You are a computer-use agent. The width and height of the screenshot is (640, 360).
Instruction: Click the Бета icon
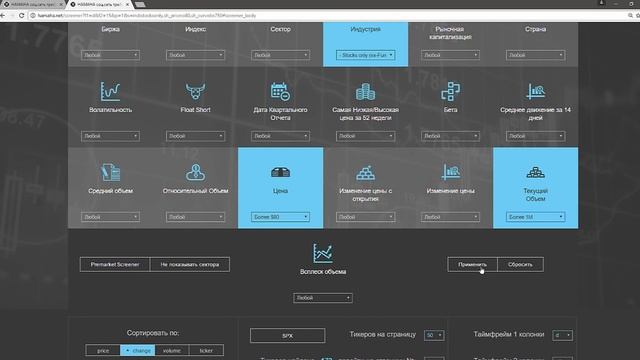point(450,91)
